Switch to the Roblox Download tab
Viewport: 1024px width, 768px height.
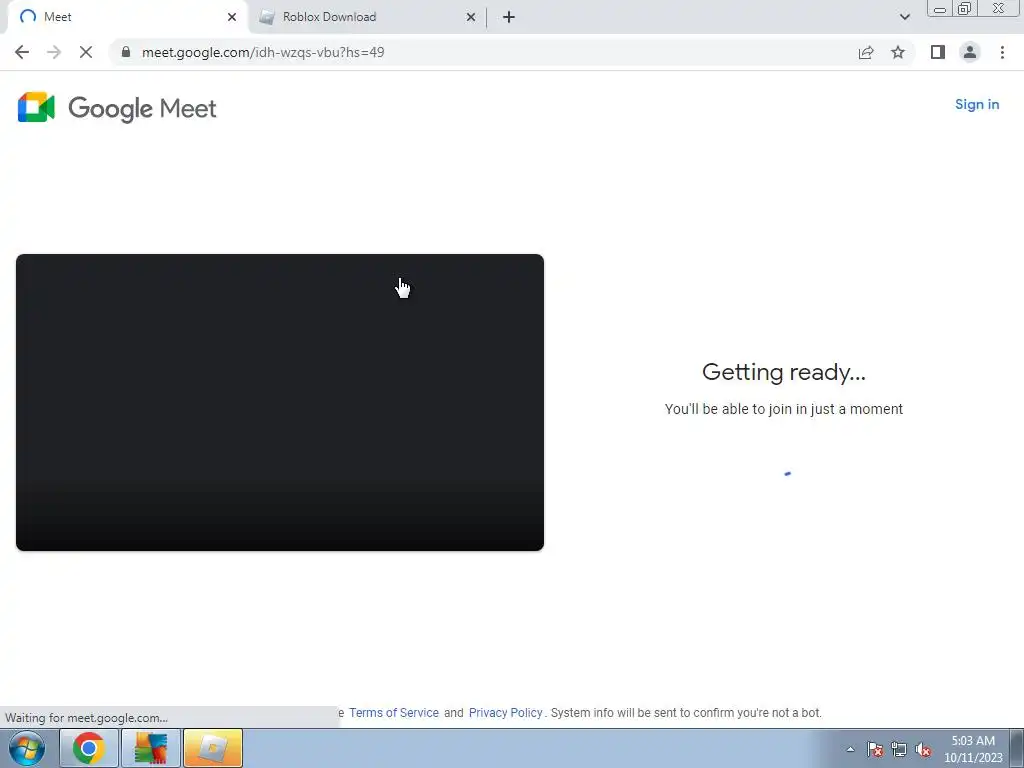click(x=368, y=17)
